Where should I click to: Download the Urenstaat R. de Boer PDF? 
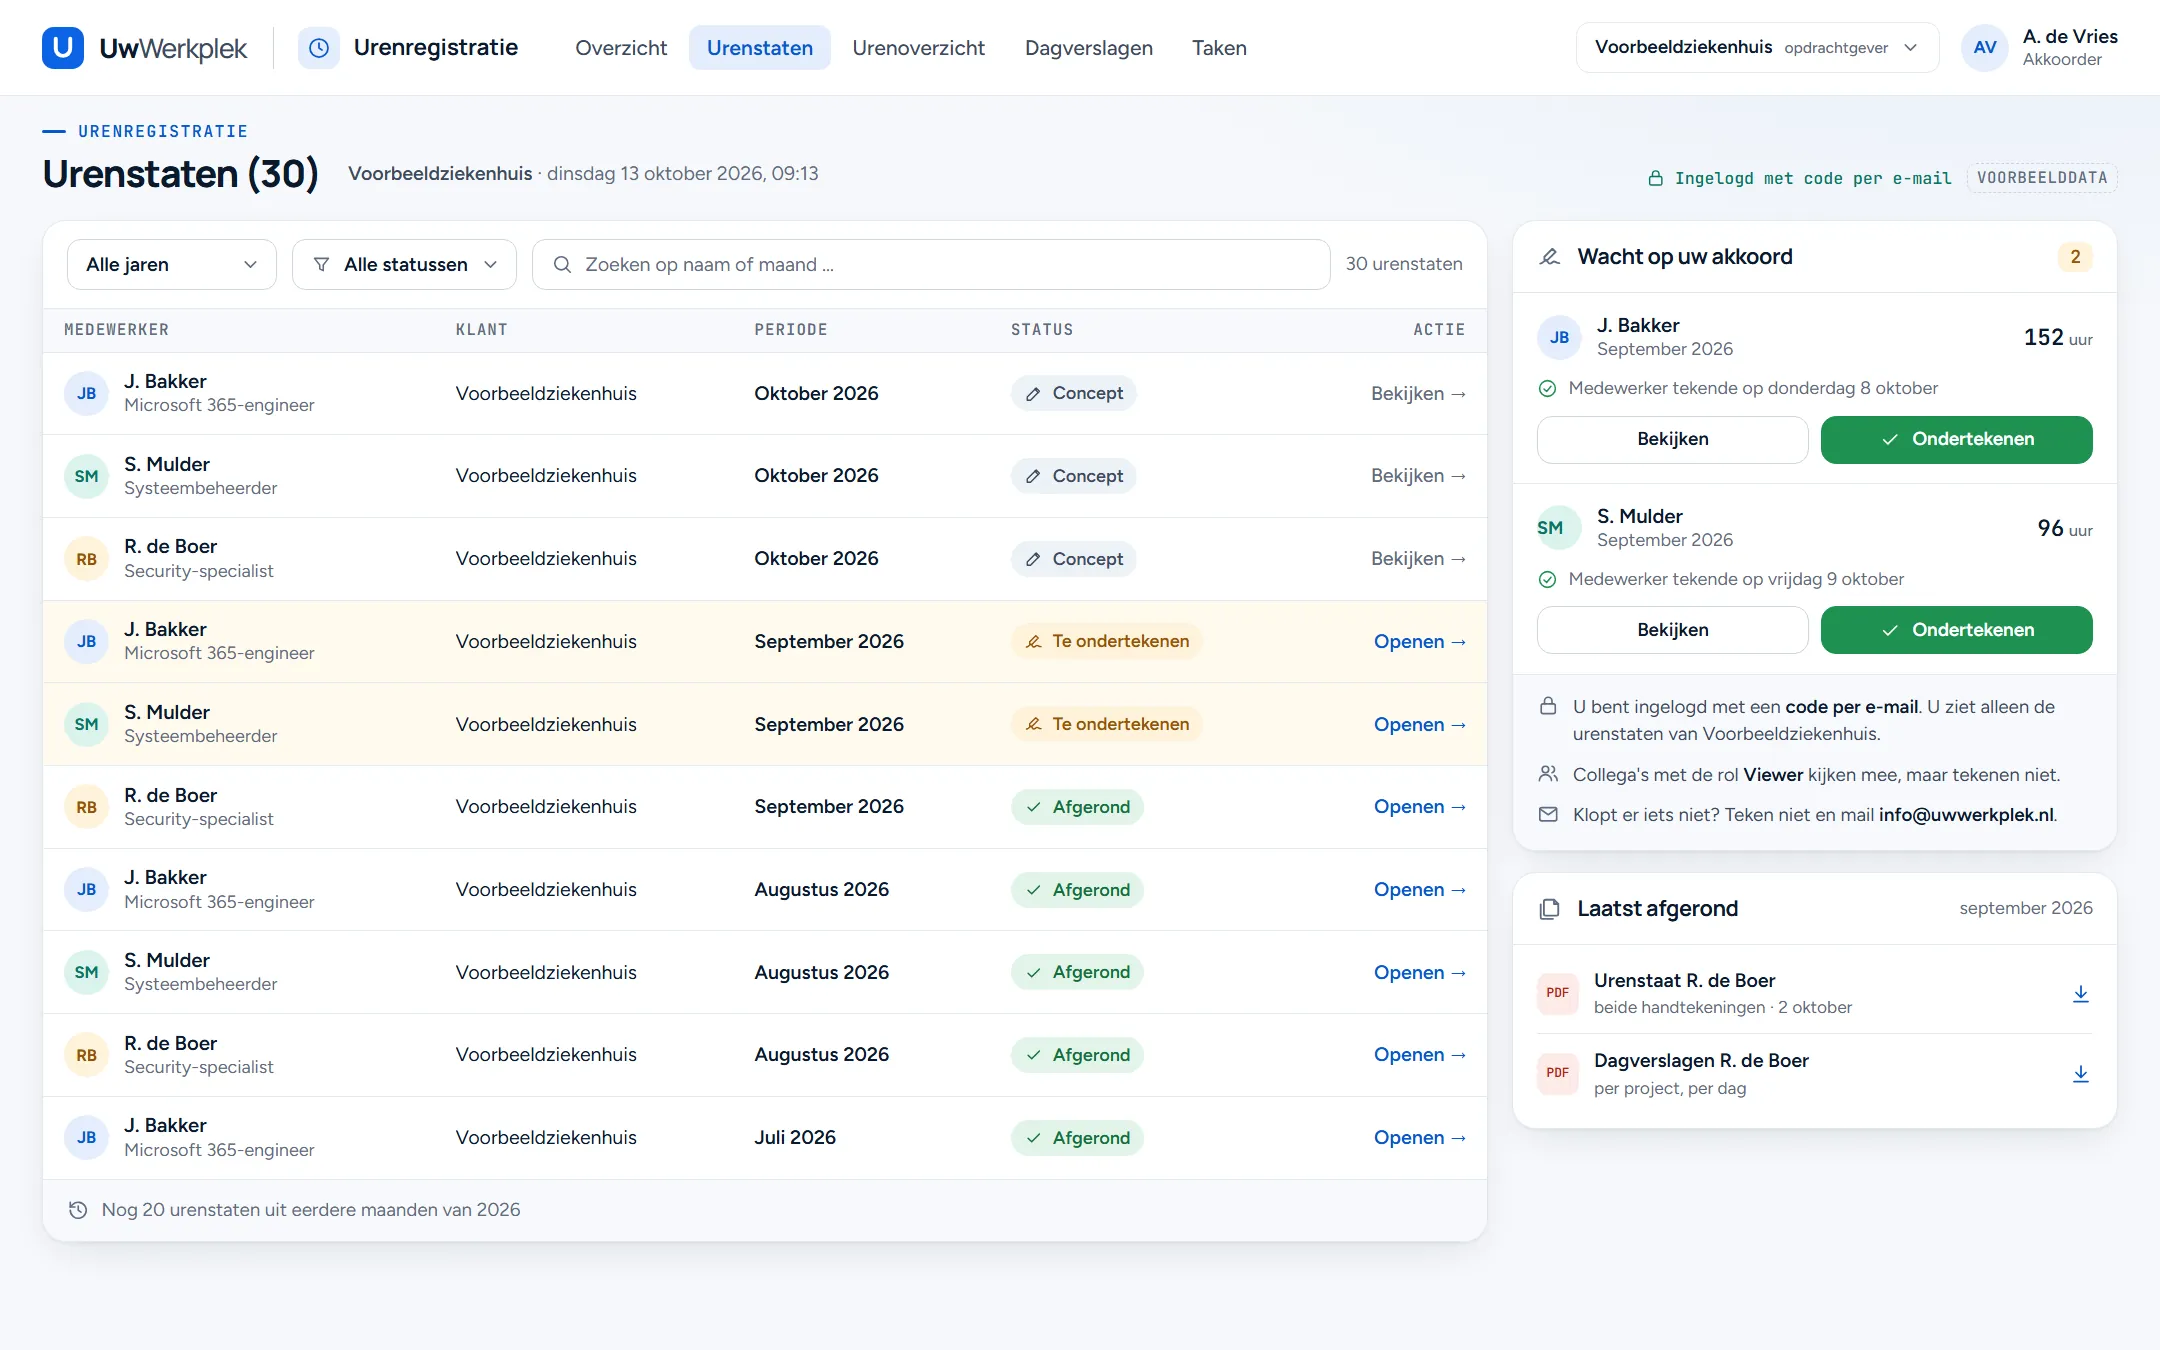coord(2080,993)
